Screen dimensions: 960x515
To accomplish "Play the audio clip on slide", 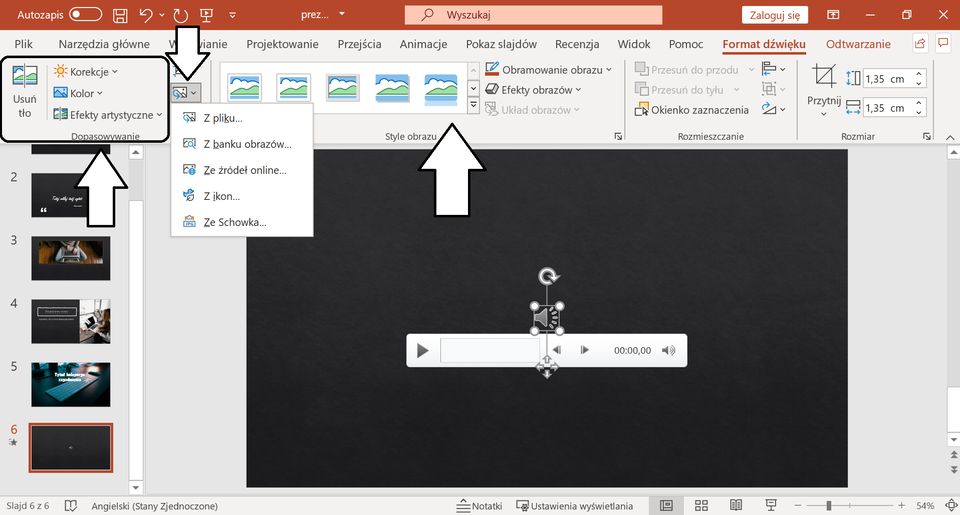I will (423, 350).
